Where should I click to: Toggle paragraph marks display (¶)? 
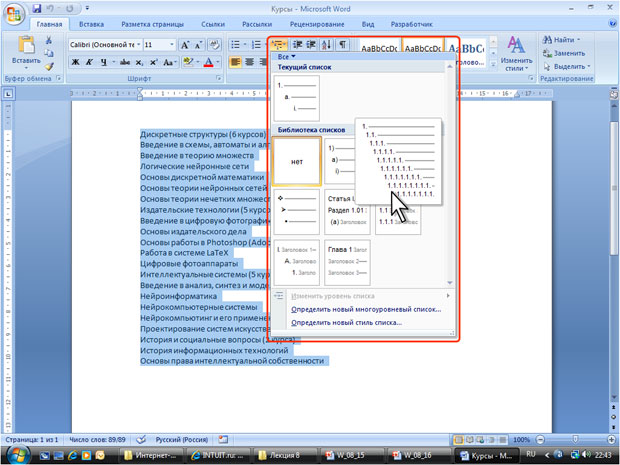point(342,45)
